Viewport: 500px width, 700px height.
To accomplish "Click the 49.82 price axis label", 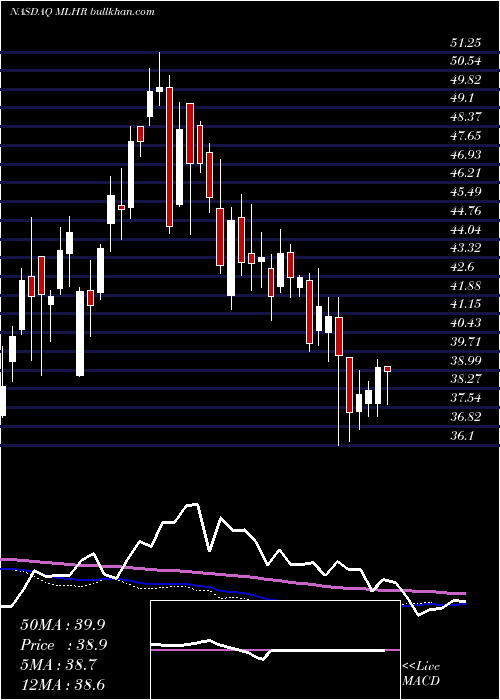I will (x=466, y=80).
